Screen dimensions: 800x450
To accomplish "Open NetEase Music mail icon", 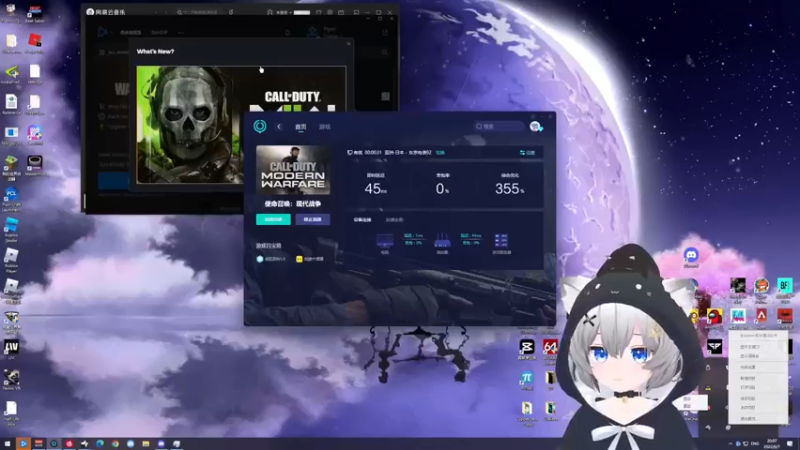I will tap(341, 12).
